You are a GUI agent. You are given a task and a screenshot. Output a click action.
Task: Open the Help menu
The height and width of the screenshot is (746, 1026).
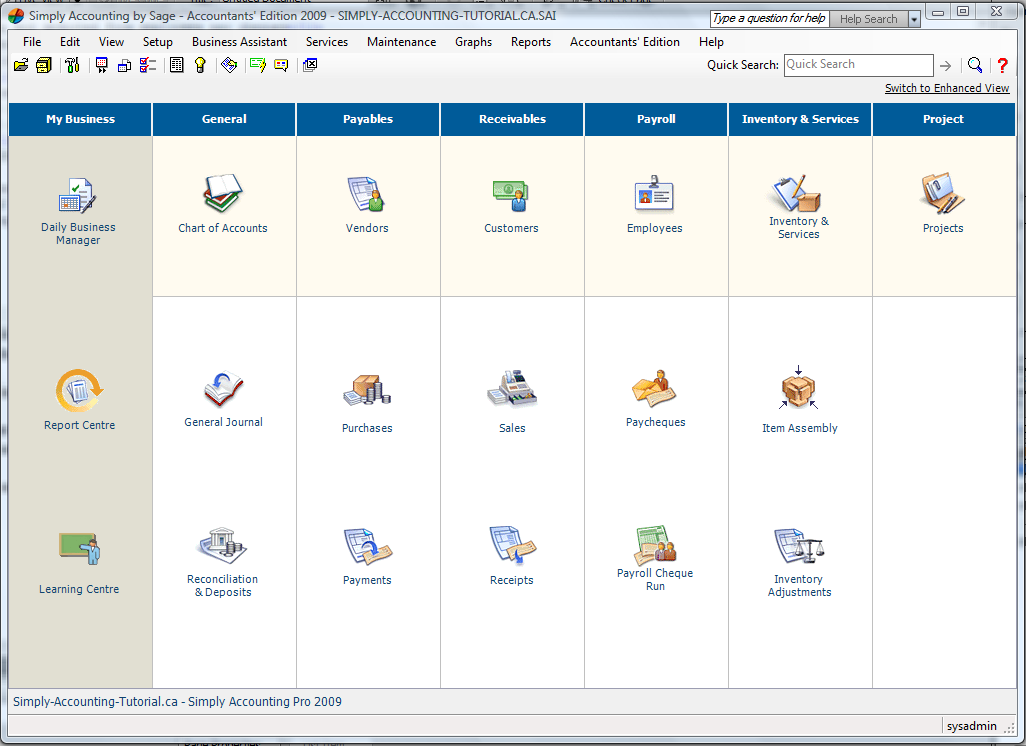click(x=711, y=42)
